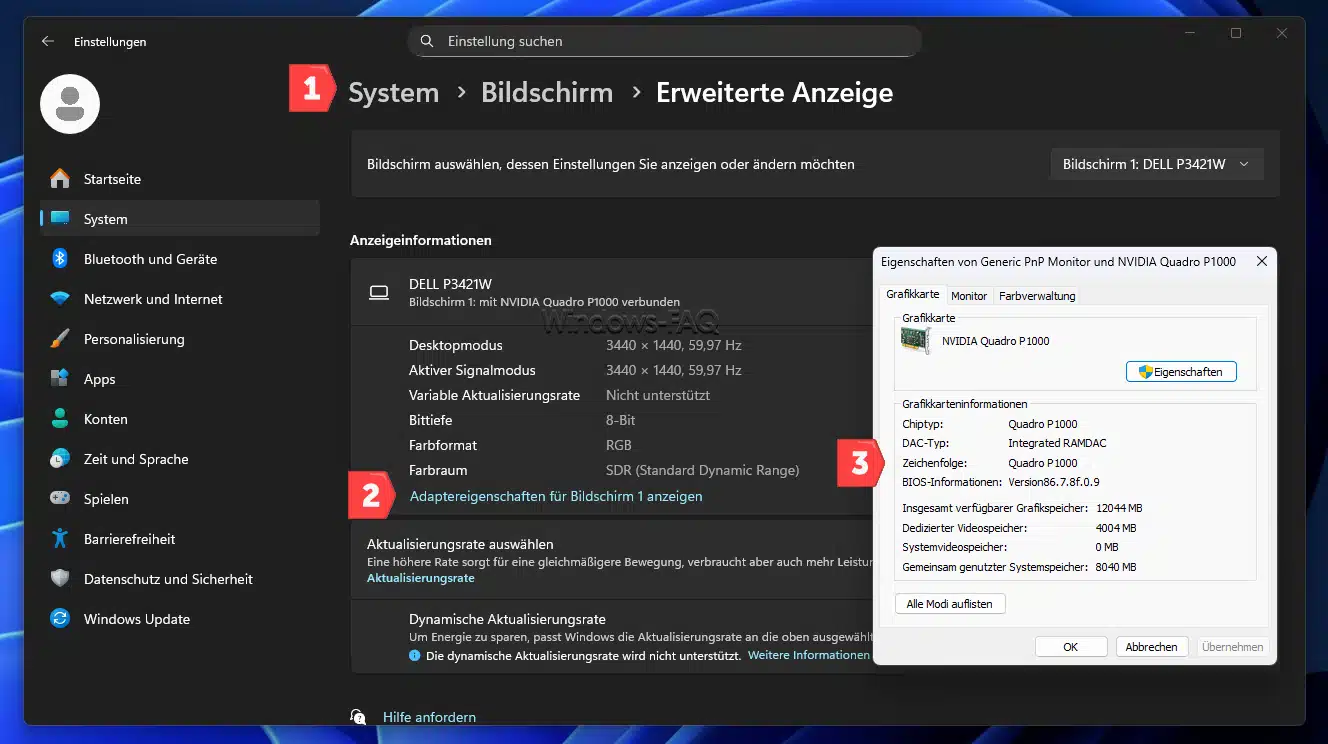Open Startseite via the home icon
Image resolution: width=1328 pixels, height=744 pixels.
60,179
